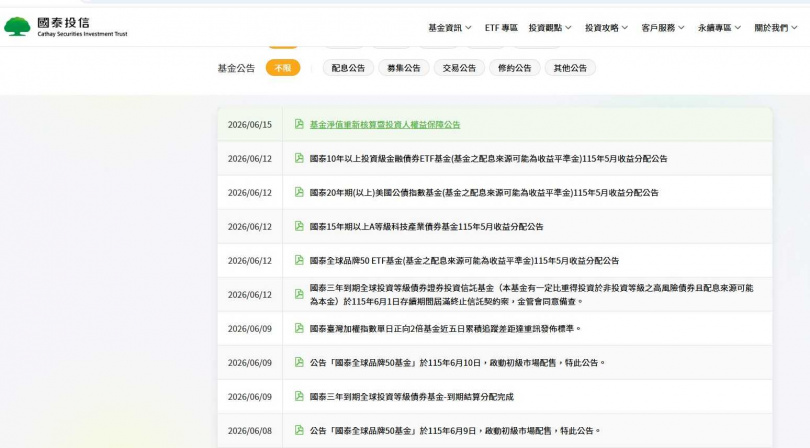Expand the 基金資訊 menu

449,28
